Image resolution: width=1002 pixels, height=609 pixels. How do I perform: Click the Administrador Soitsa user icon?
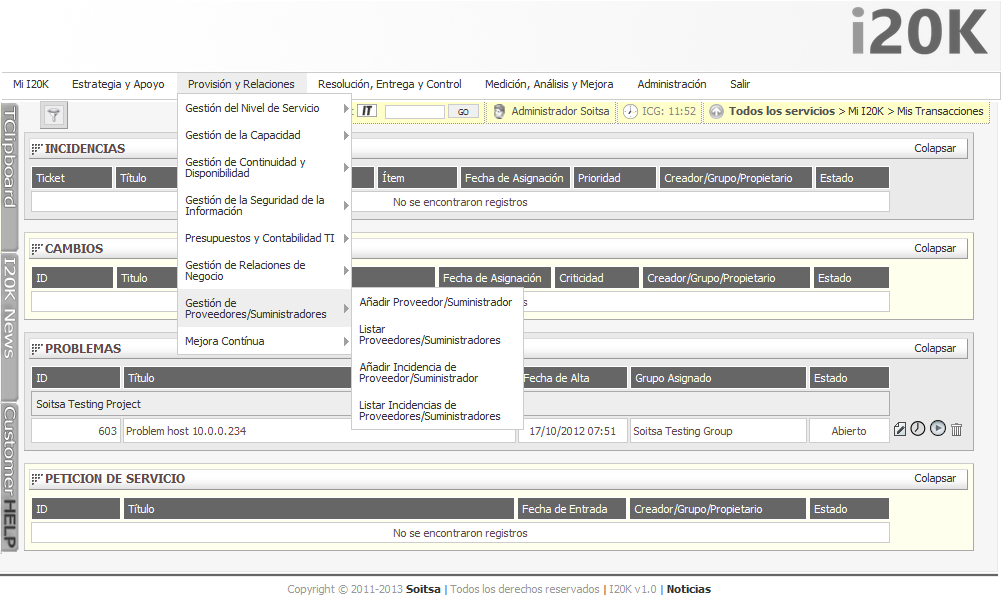coord(497,112)
